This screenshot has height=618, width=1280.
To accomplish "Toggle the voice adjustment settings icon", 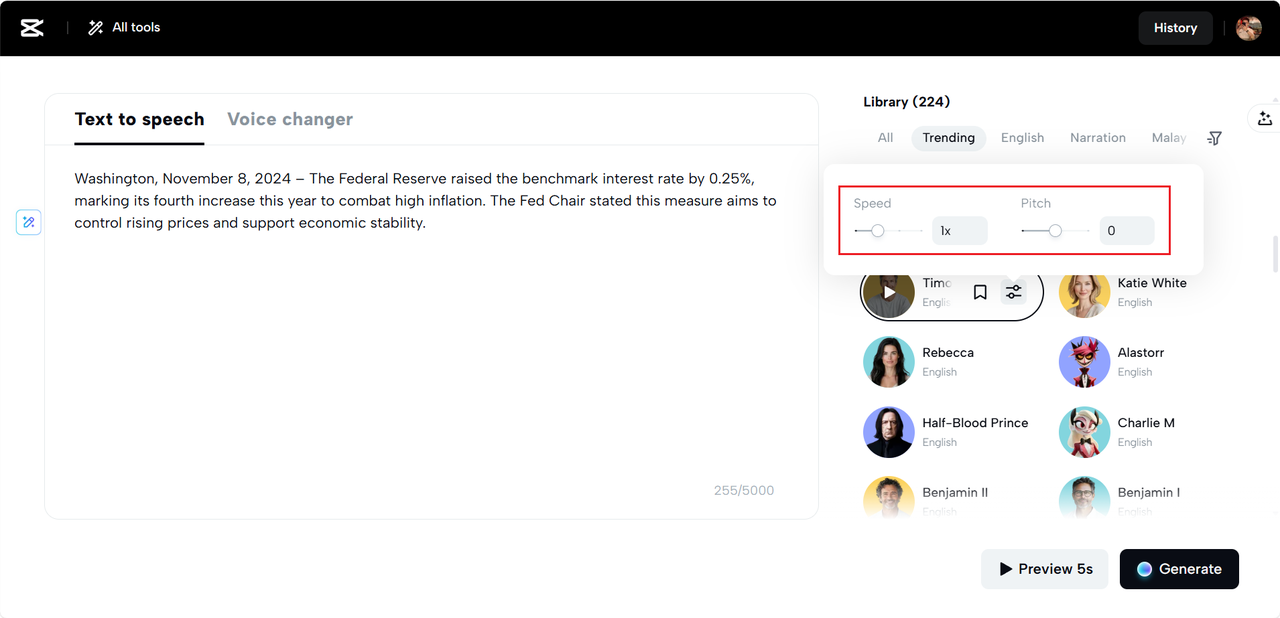I will pyautogui.click(x=1014, y=292).
